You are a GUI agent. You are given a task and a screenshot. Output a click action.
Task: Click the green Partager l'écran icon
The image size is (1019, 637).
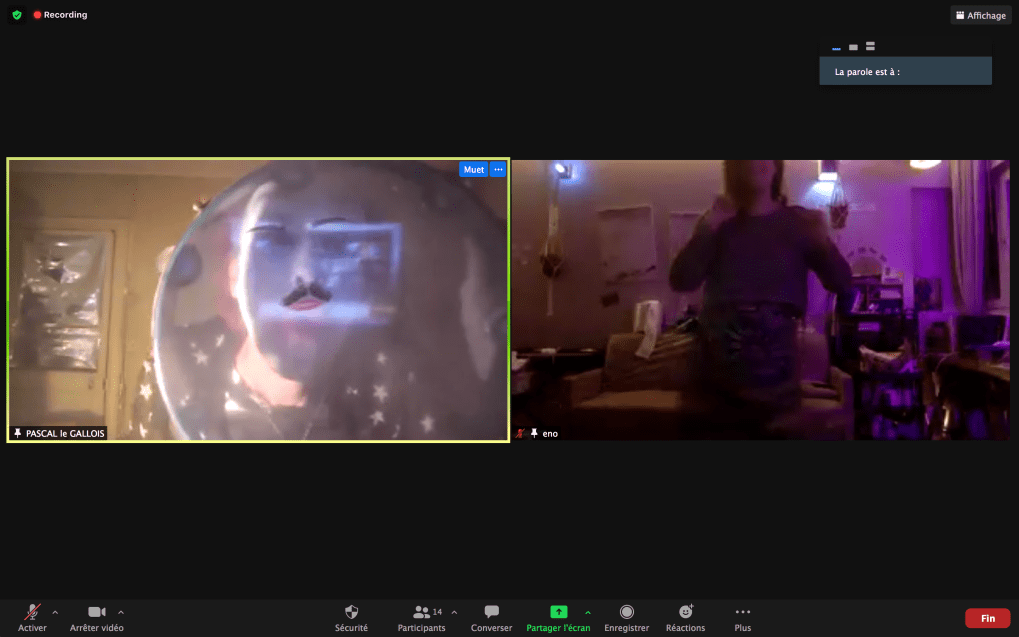(x=558, y=612)
